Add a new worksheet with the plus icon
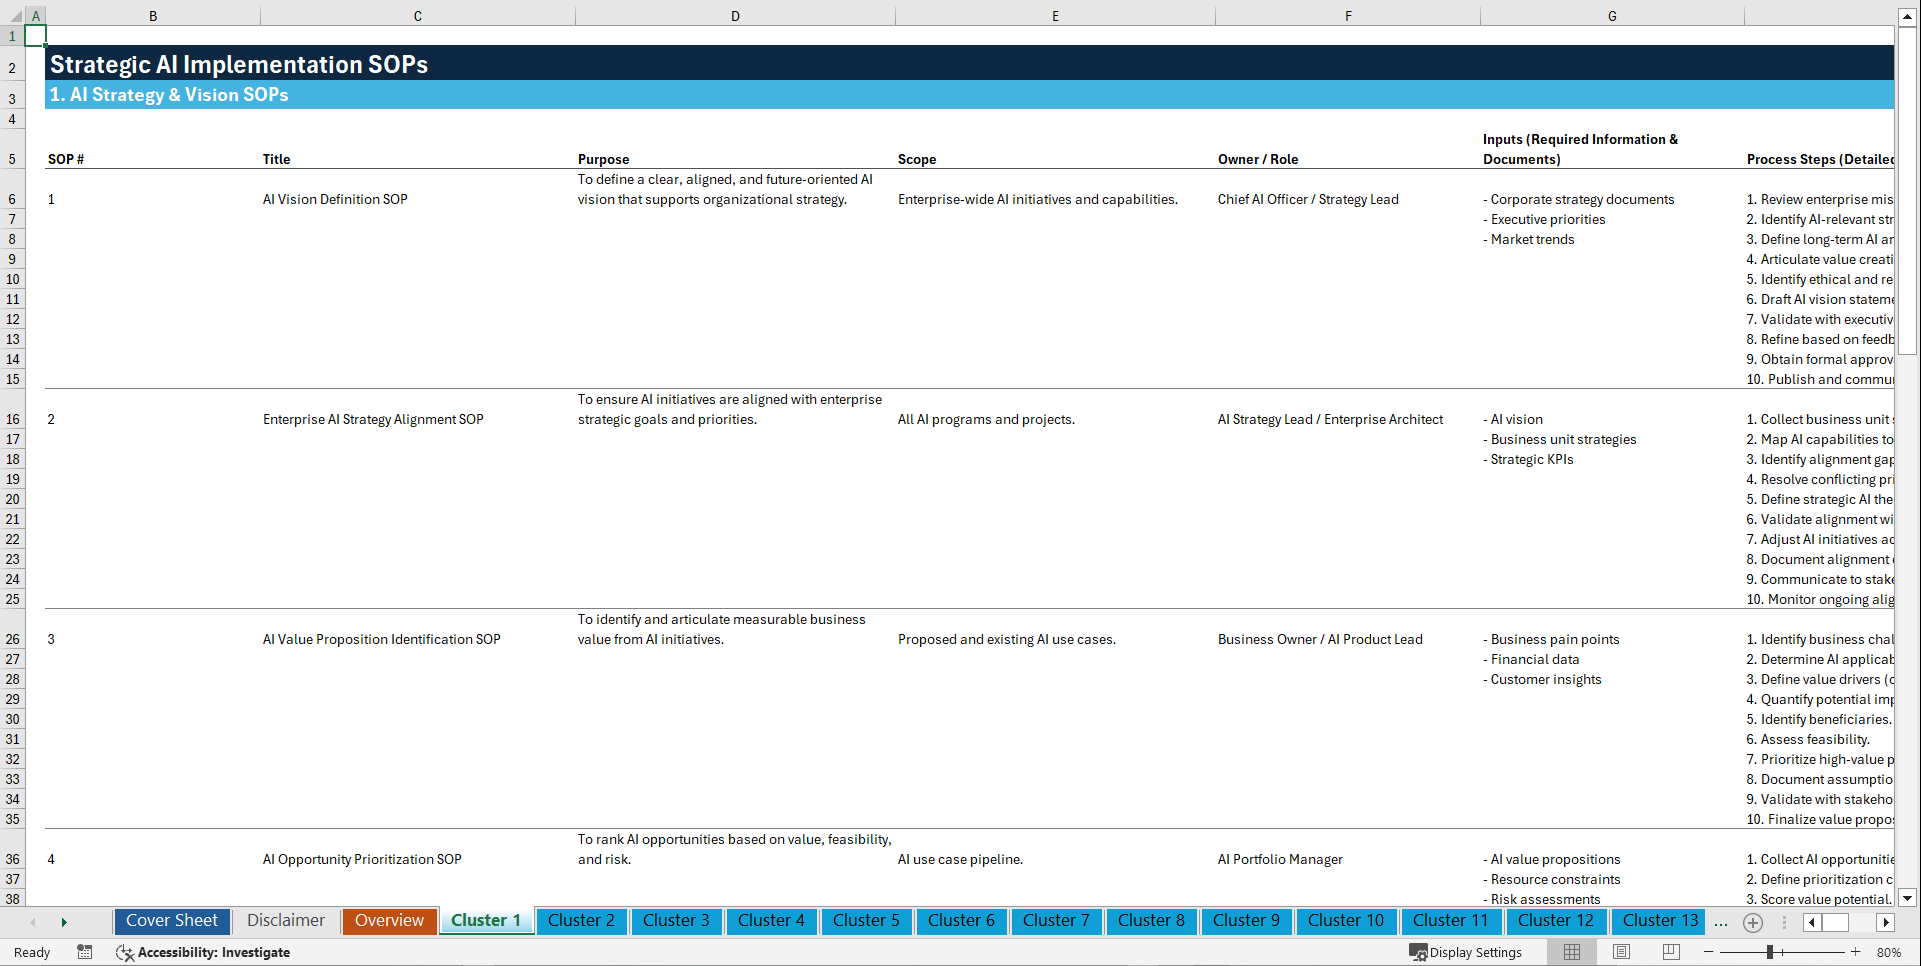Viewport: 1921px width, 966px height. pos(1752,921)
